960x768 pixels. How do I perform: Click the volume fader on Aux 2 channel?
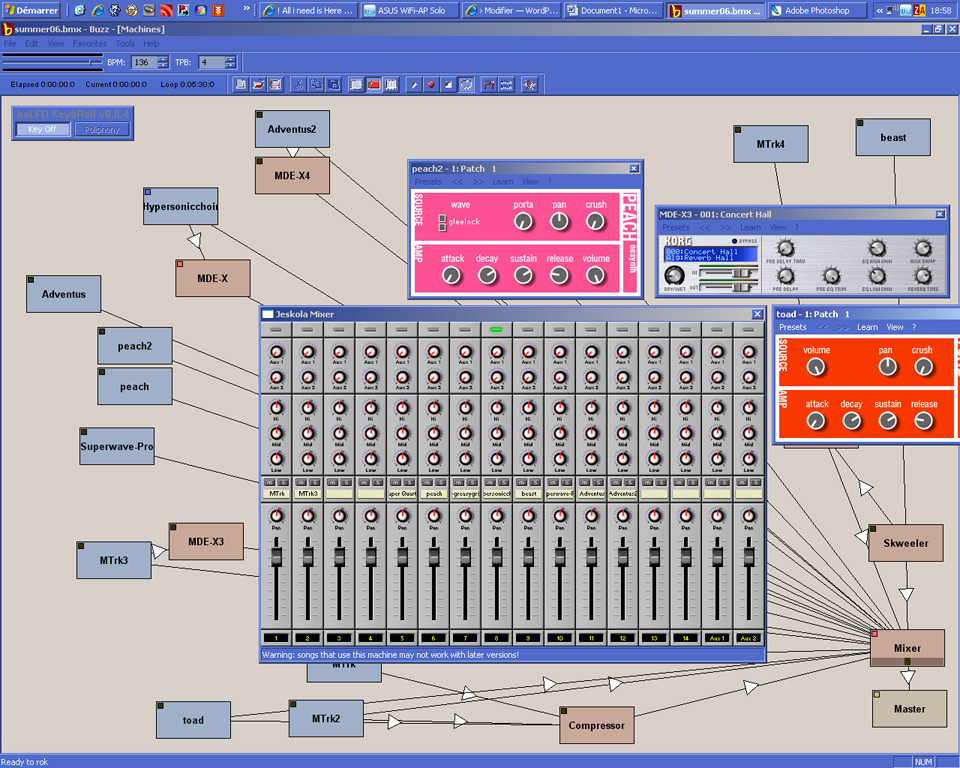(x=748, y=557)
